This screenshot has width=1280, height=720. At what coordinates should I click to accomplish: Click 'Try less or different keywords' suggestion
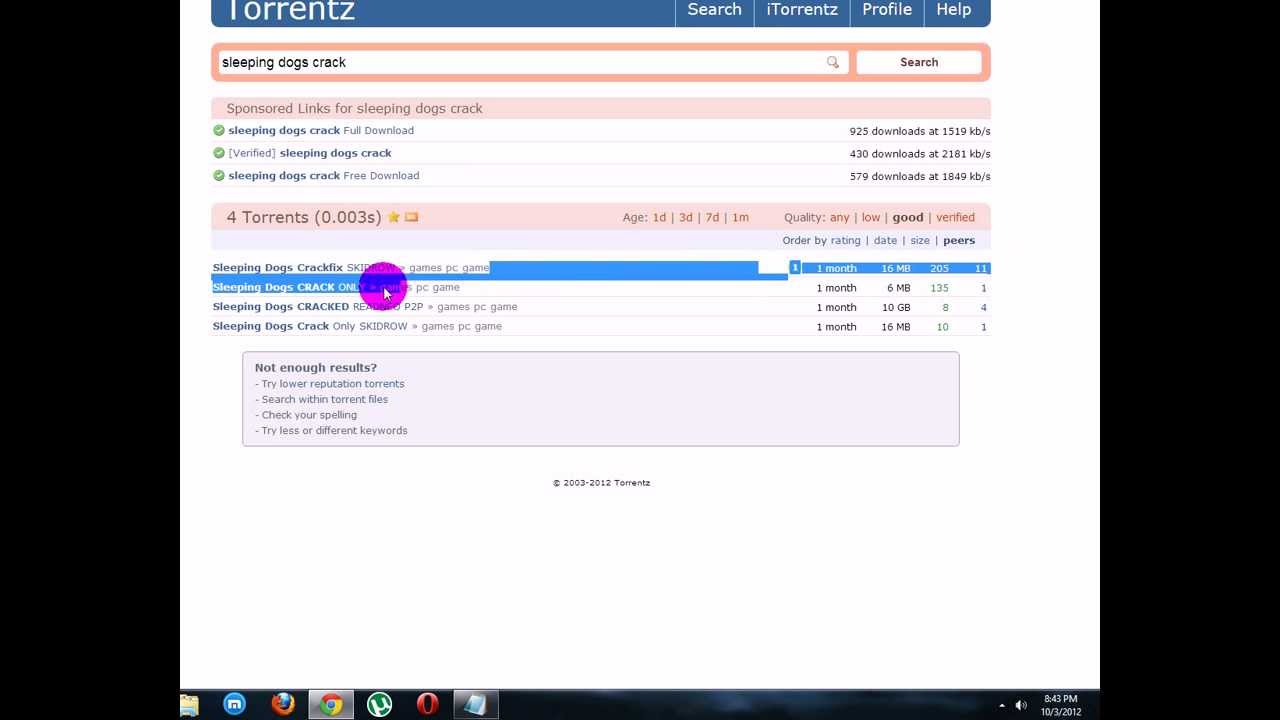click(x=334, y=431)
